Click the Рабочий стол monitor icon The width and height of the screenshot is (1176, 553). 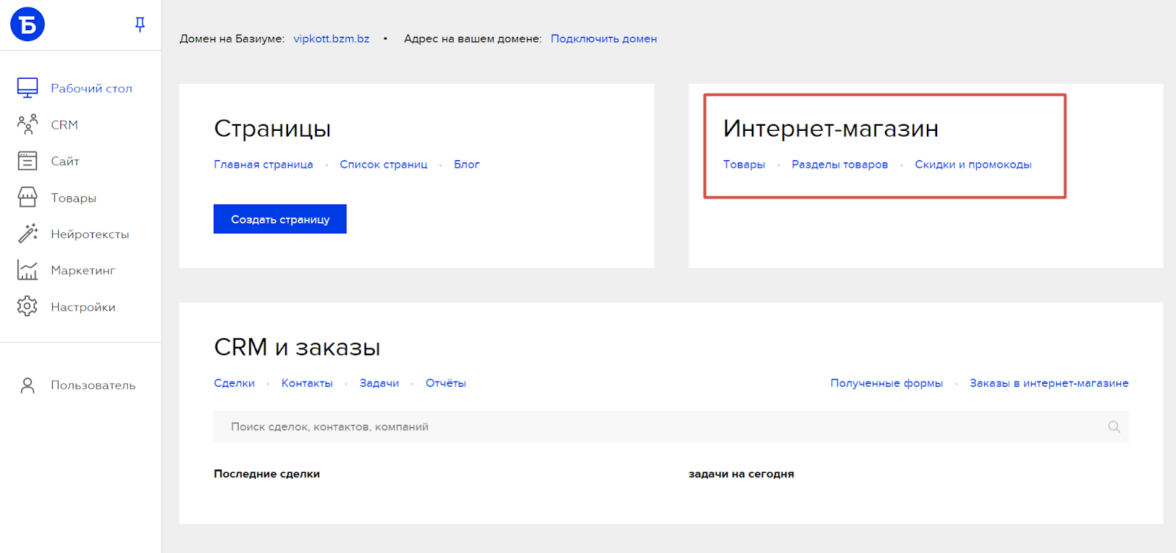28,88
